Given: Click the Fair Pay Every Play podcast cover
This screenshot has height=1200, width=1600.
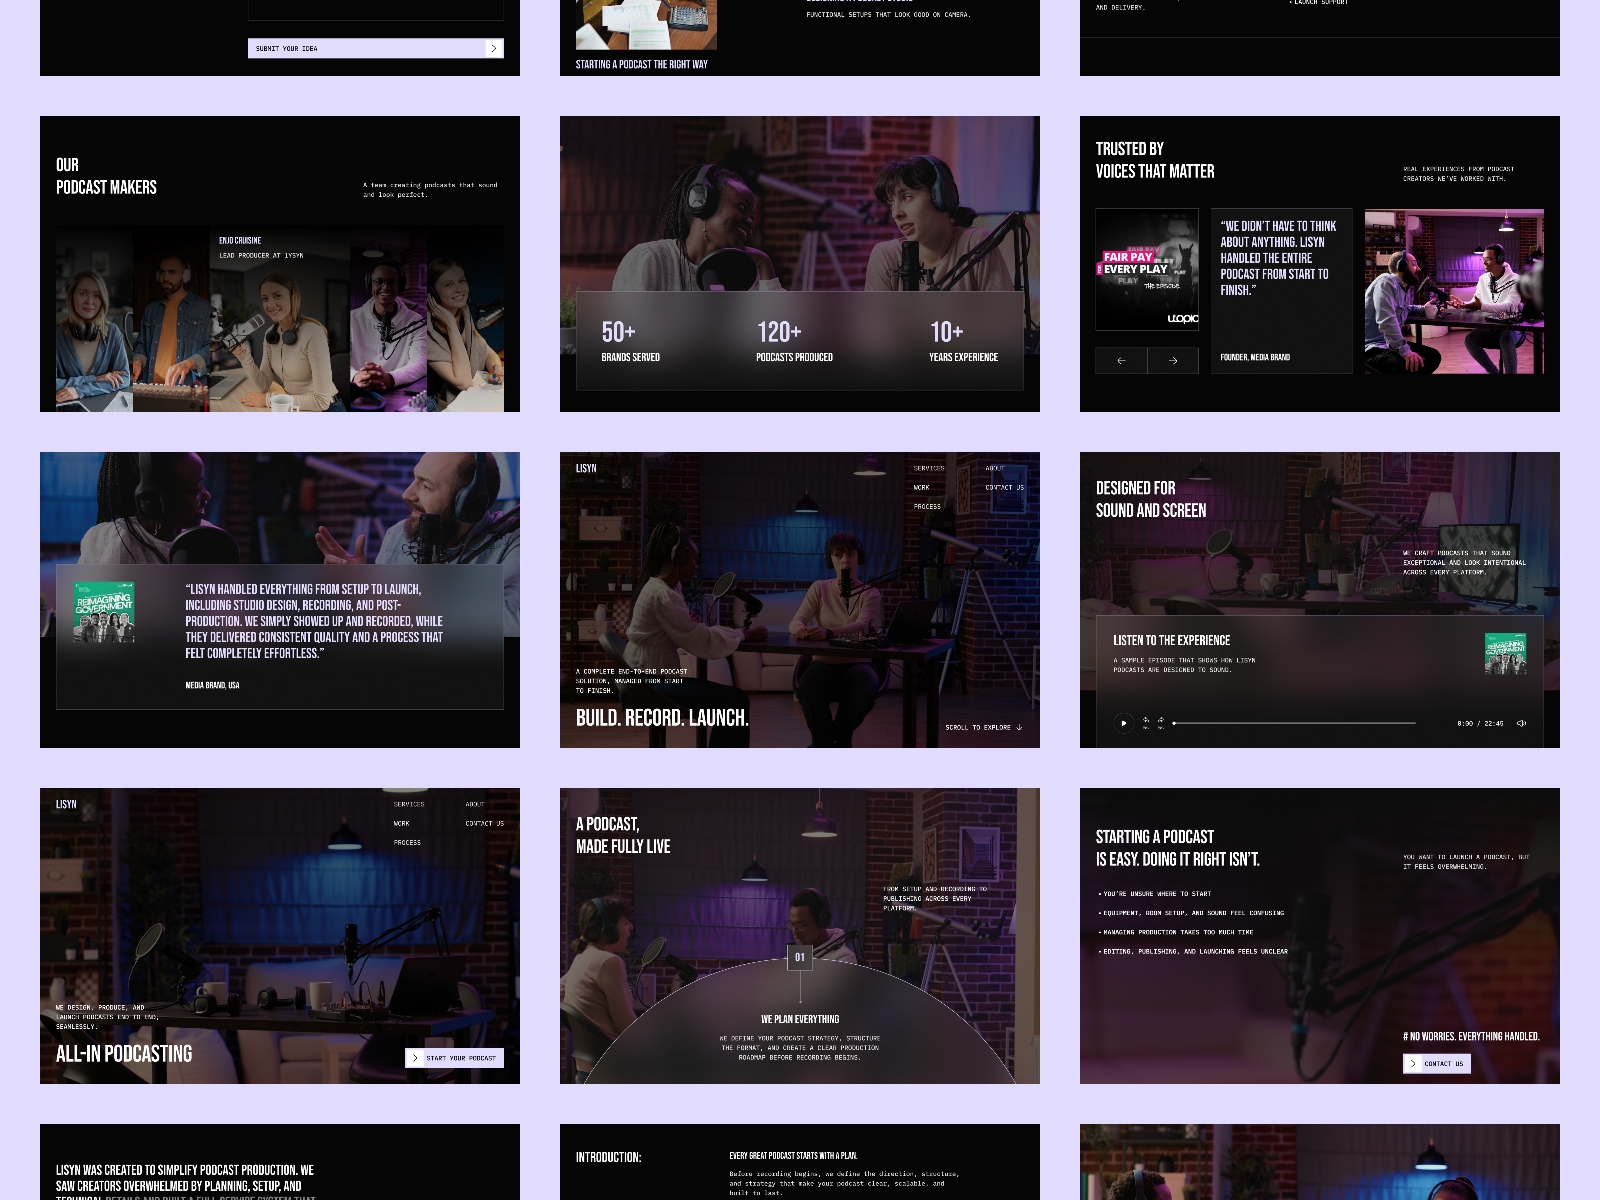Looking at the screenshot, I should click(1146, 269).
